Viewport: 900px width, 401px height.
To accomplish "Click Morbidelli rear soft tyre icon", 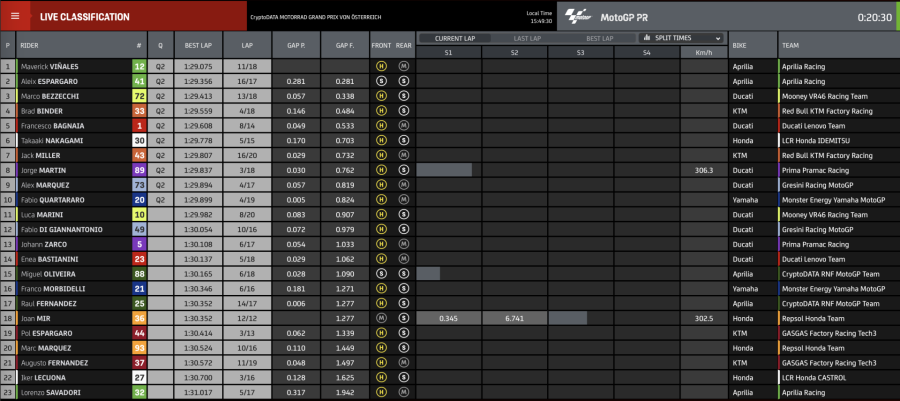I will click(x=404, y=289).
